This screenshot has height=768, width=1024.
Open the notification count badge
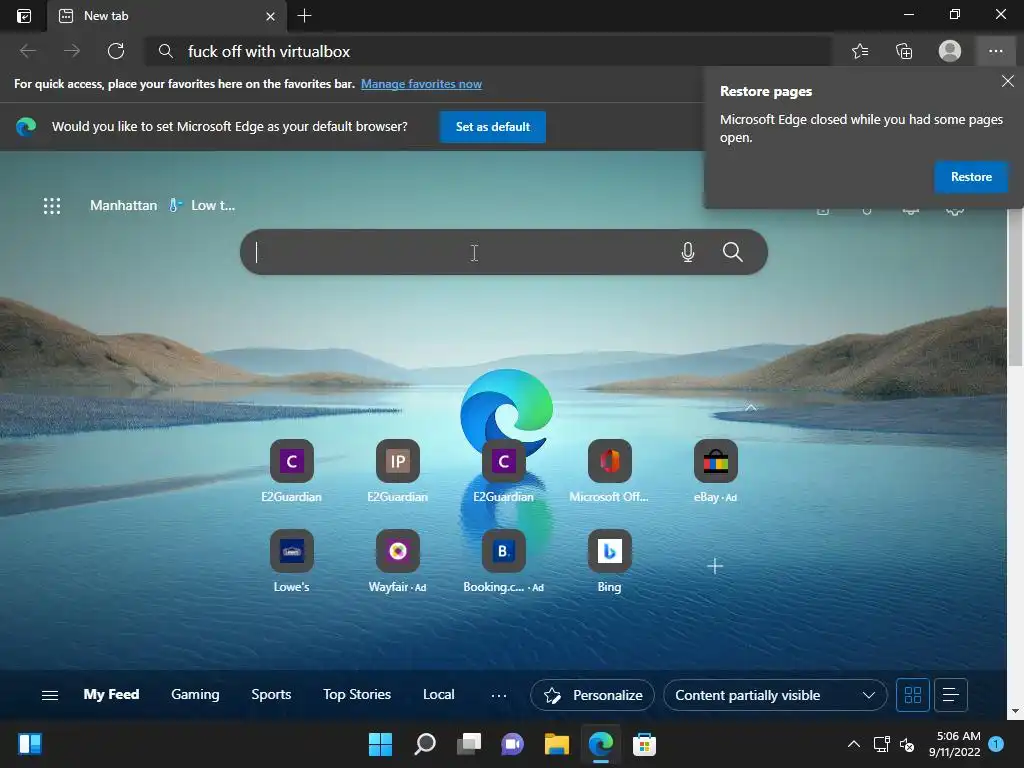pyautogui.click(x=996, y=743)
